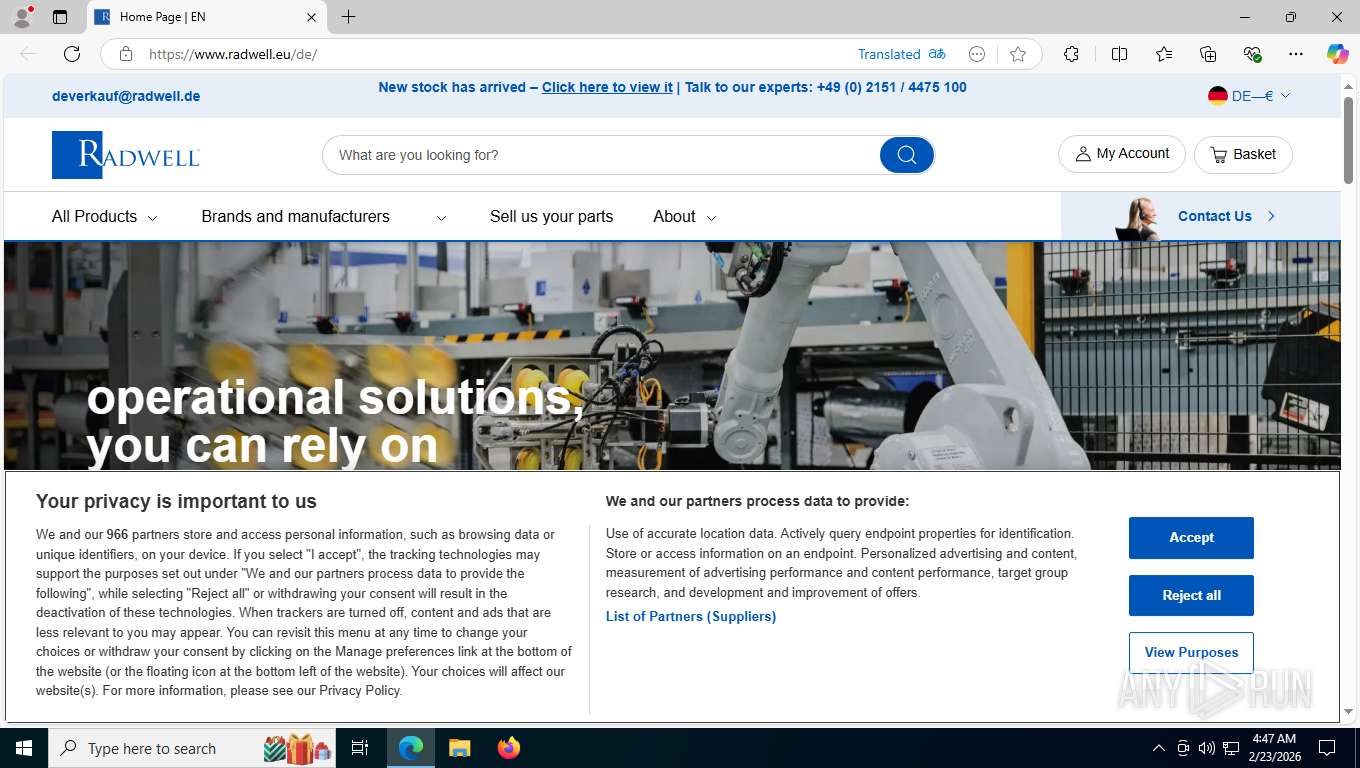The image size is (1360, 768).
Task: Open List of Partners (Suppliers) link
Action: [691, 616]
